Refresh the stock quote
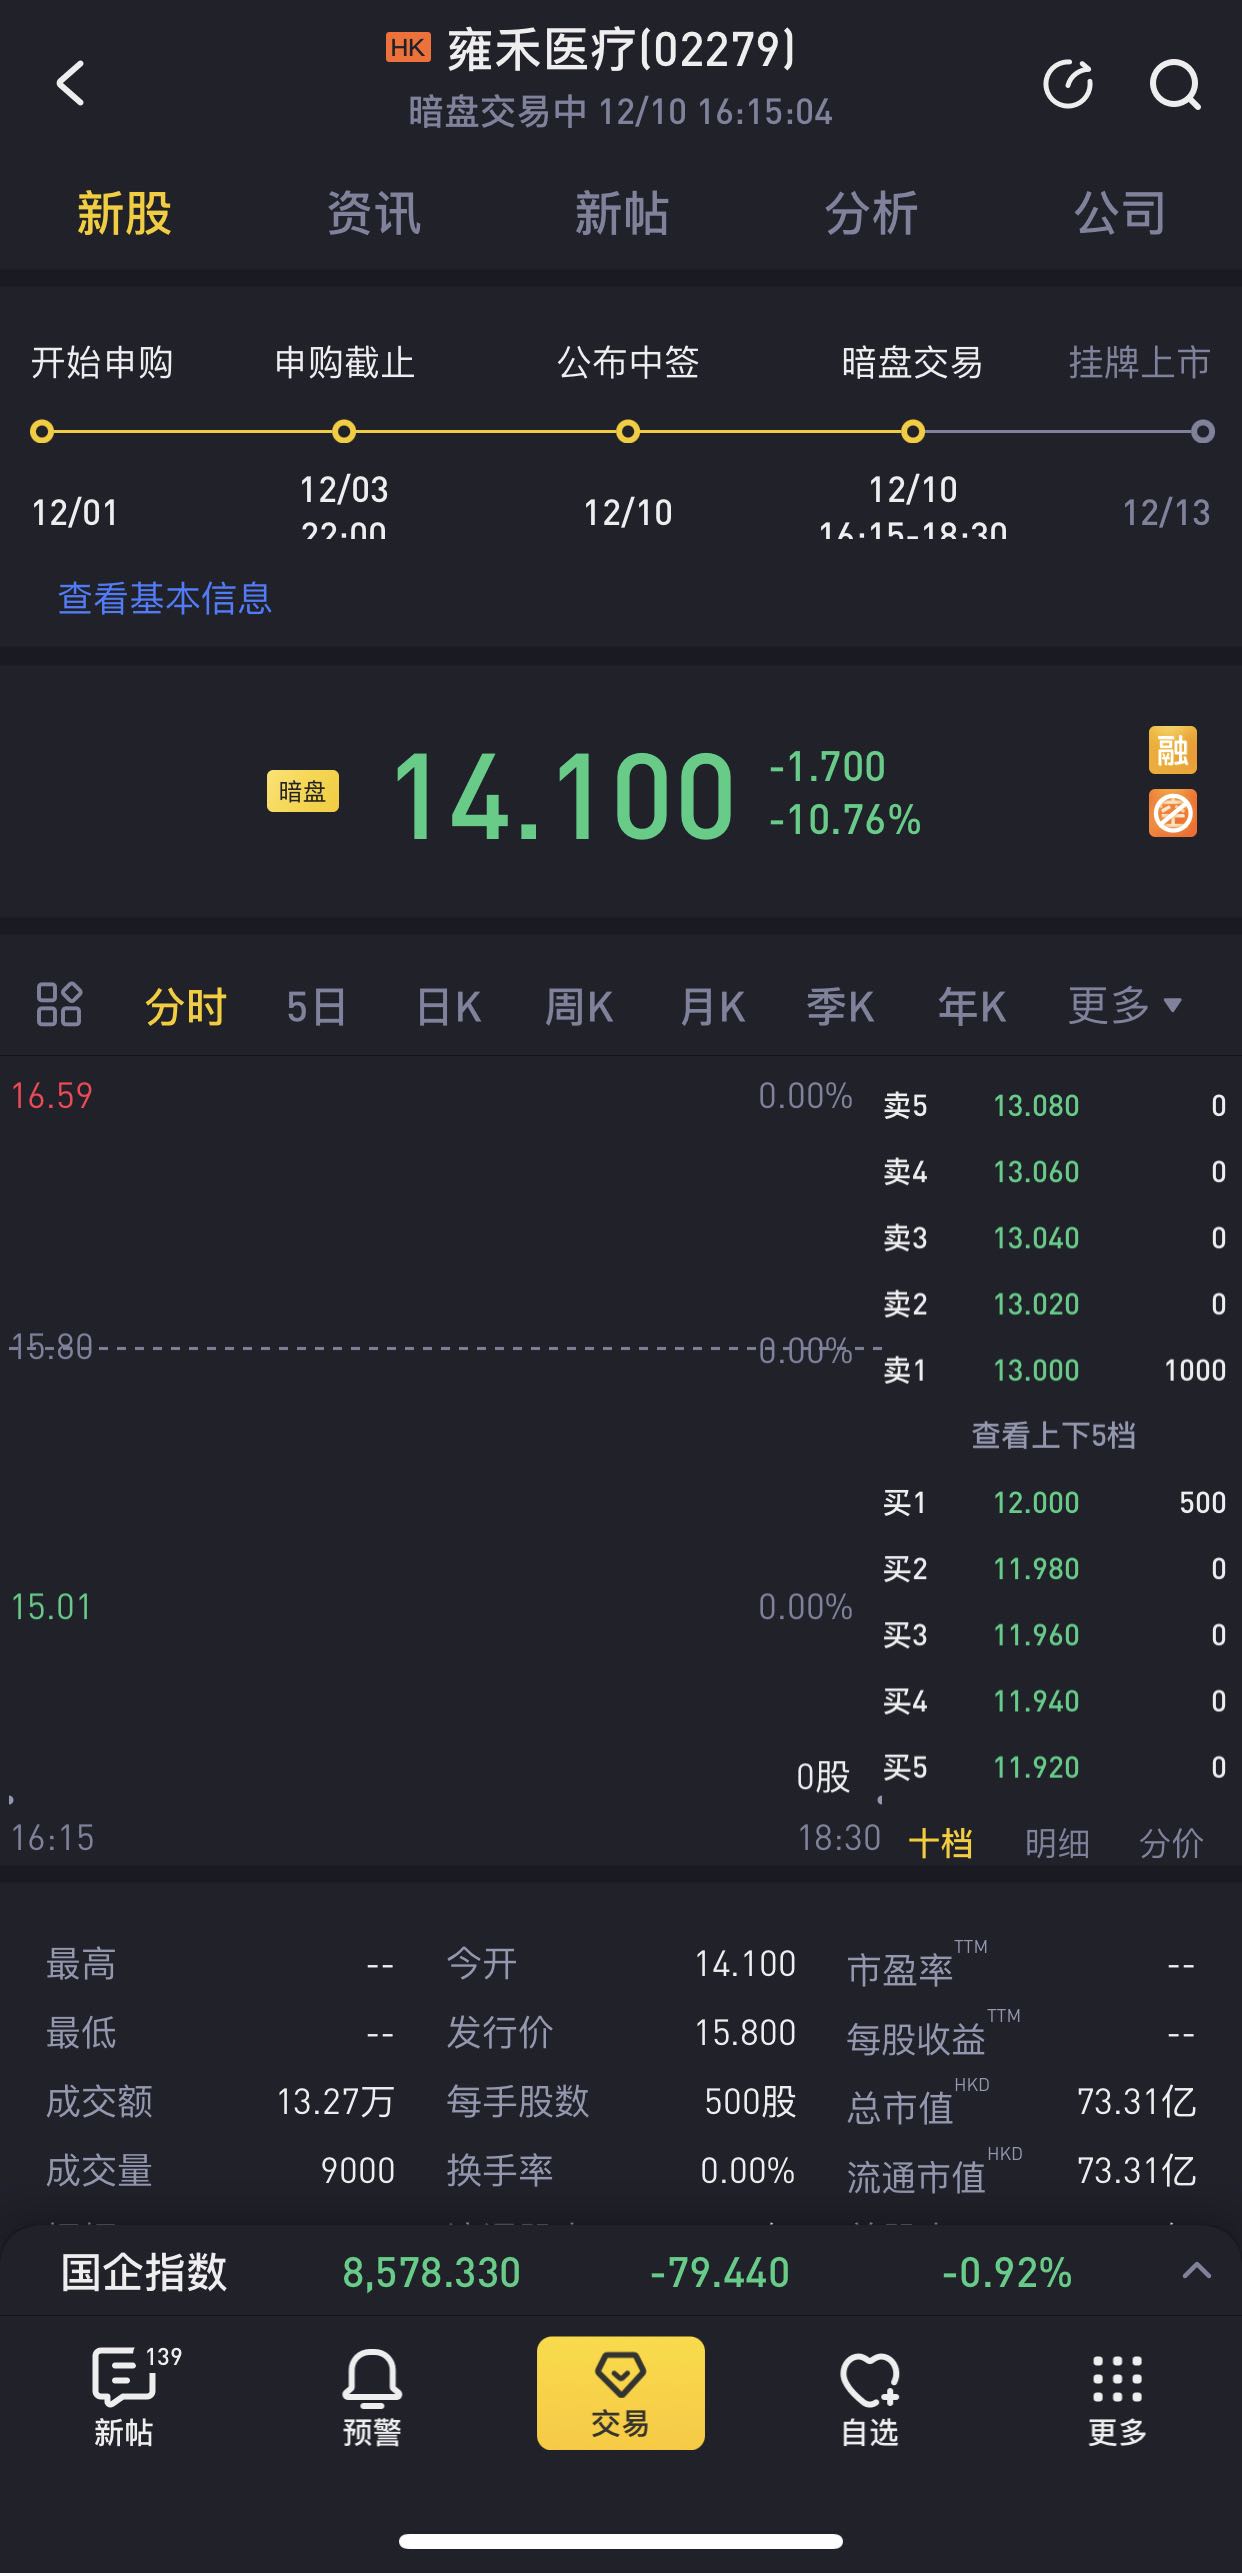 [x=1067, y=83]
